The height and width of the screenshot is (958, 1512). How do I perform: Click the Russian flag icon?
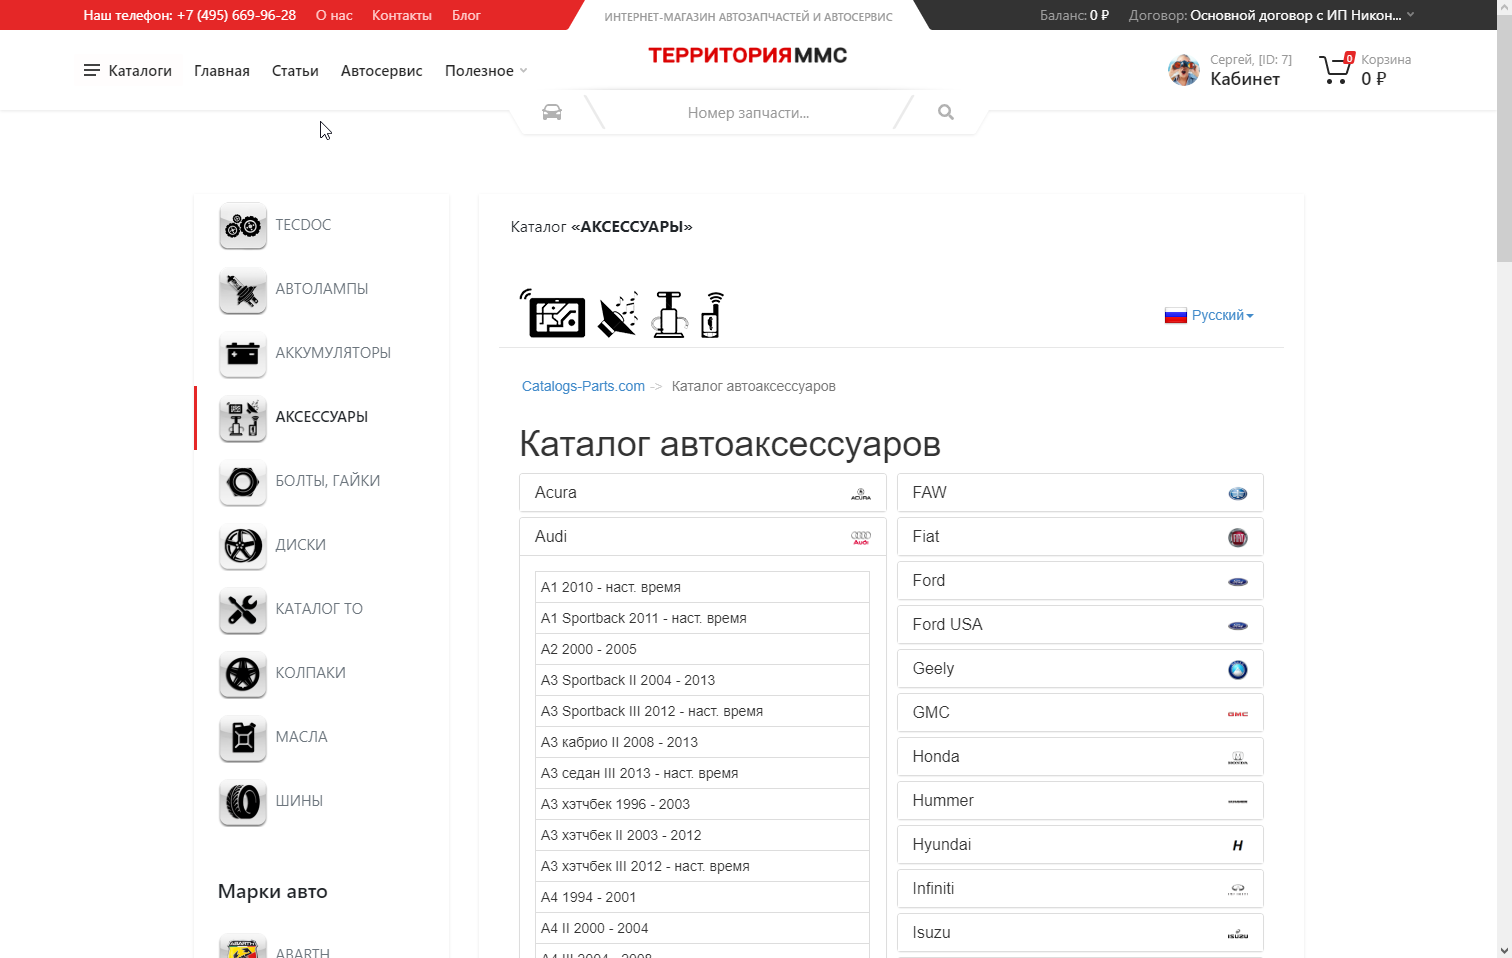click(1176, 315)
